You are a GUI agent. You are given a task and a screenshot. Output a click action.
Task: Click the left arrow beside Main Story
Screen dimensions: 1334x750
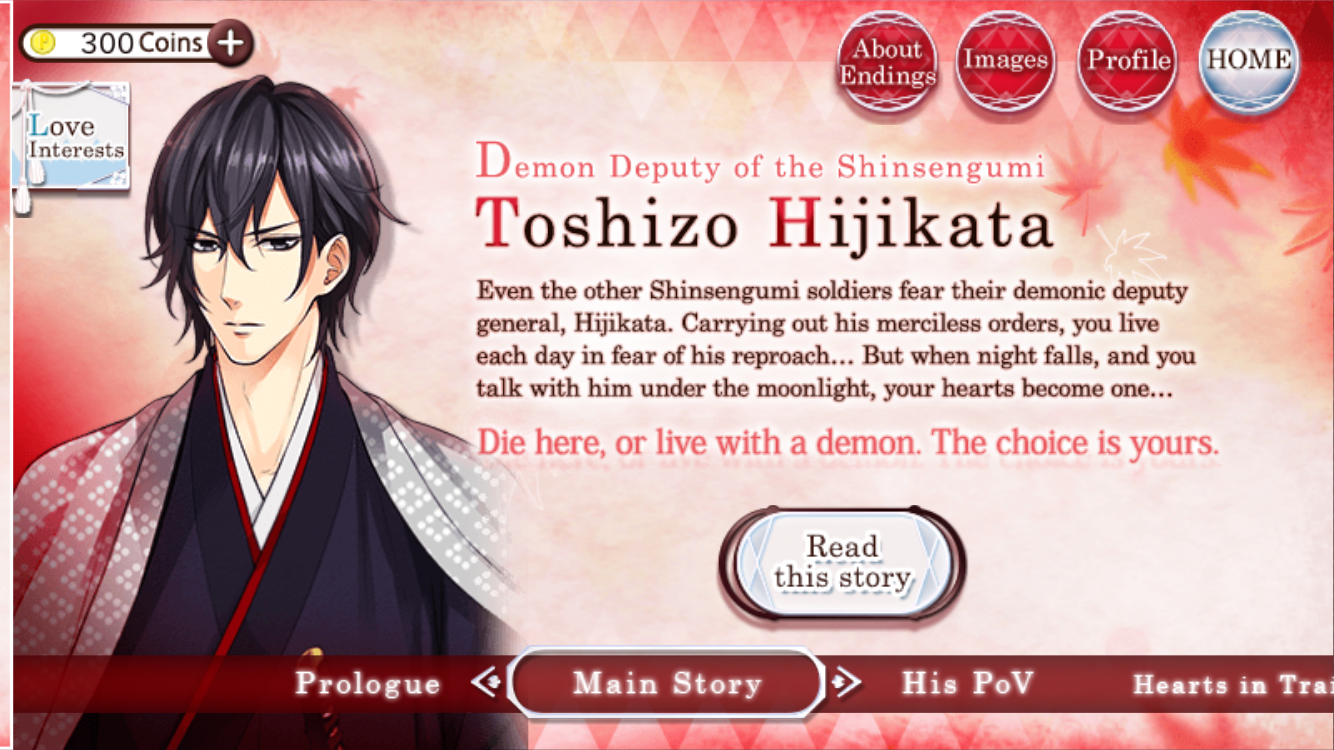(x=487, y=683)
